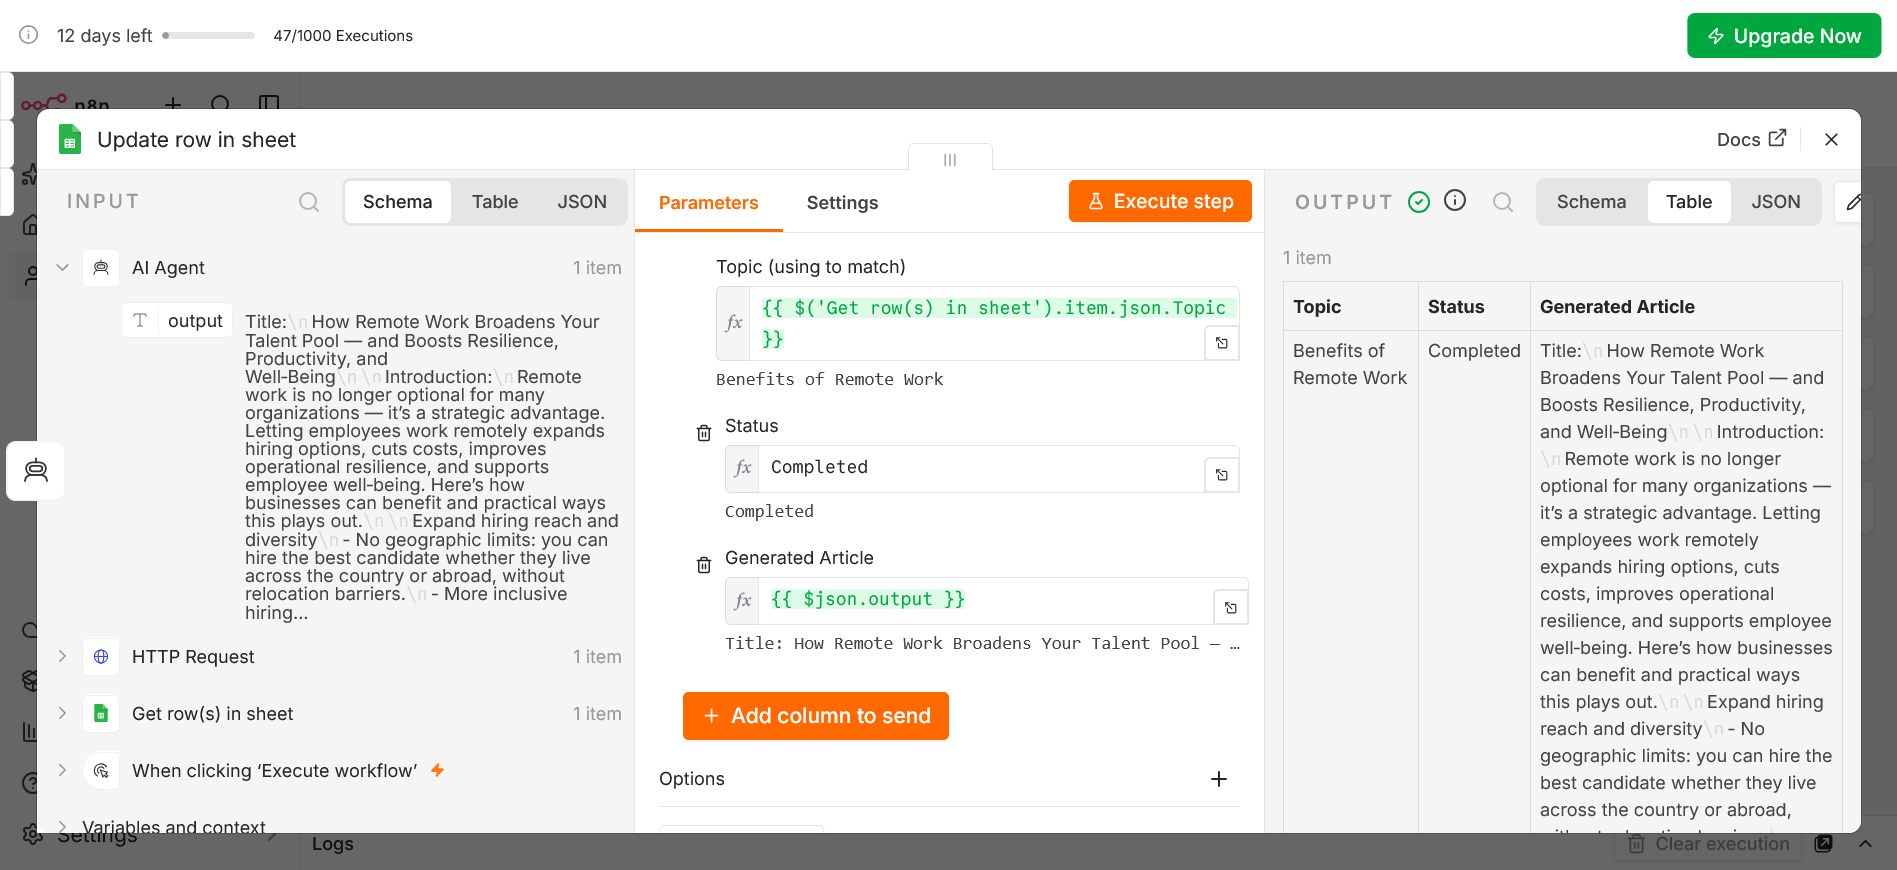
Task: Search the output data with magnifier icon
Action: tap(1503, 202)
